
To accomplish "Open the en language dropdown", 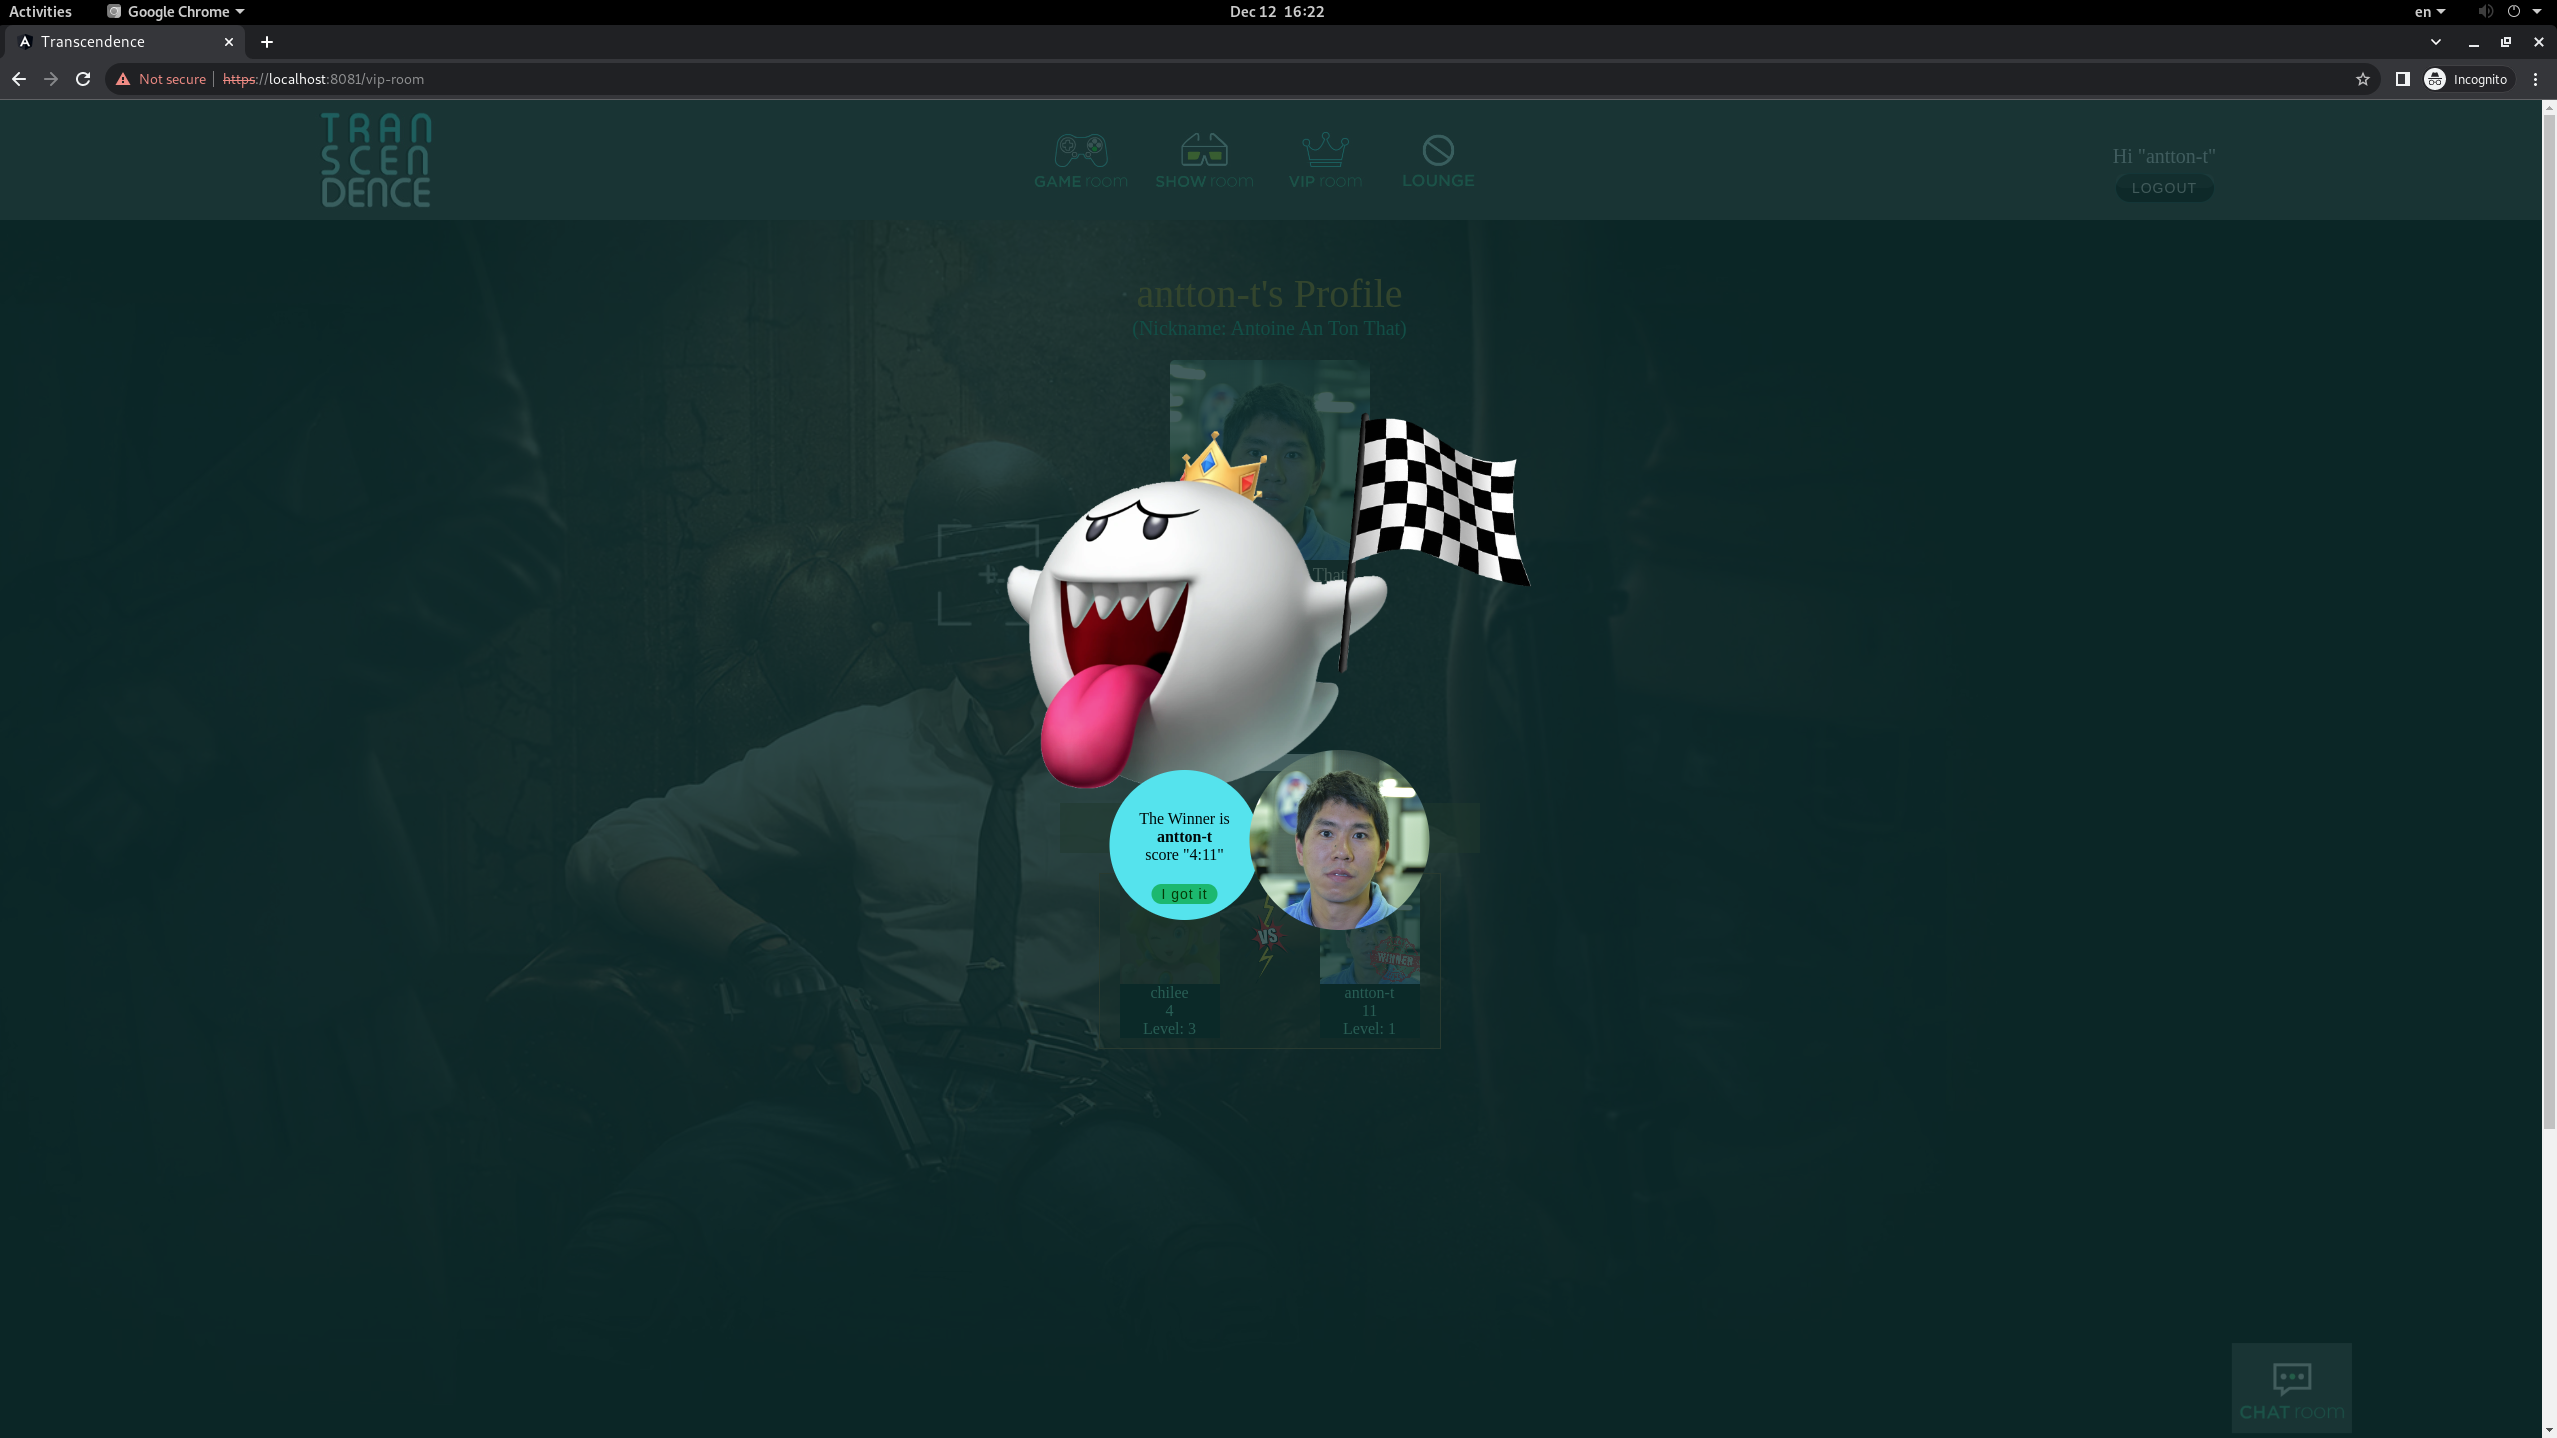I will click(2429, 12).
